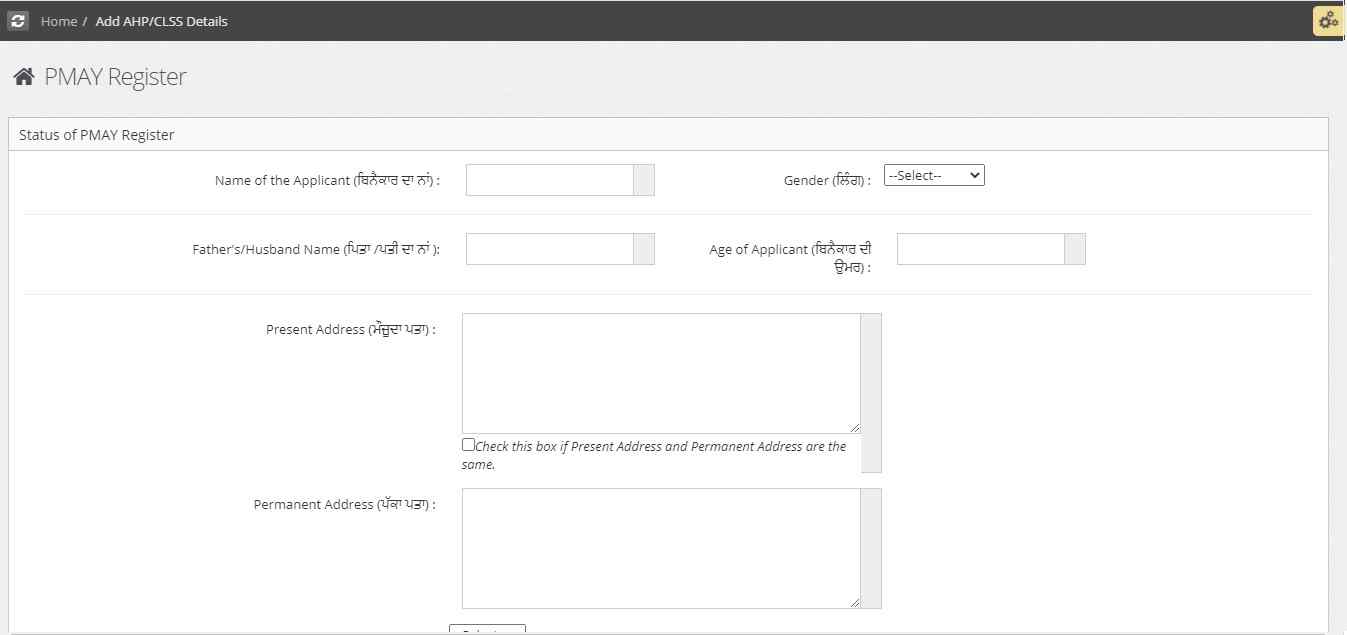Image resolution: width=1347 pixels, height=635 pixels.
Task: Open the Gender dropdown
Action: [934, 176]
